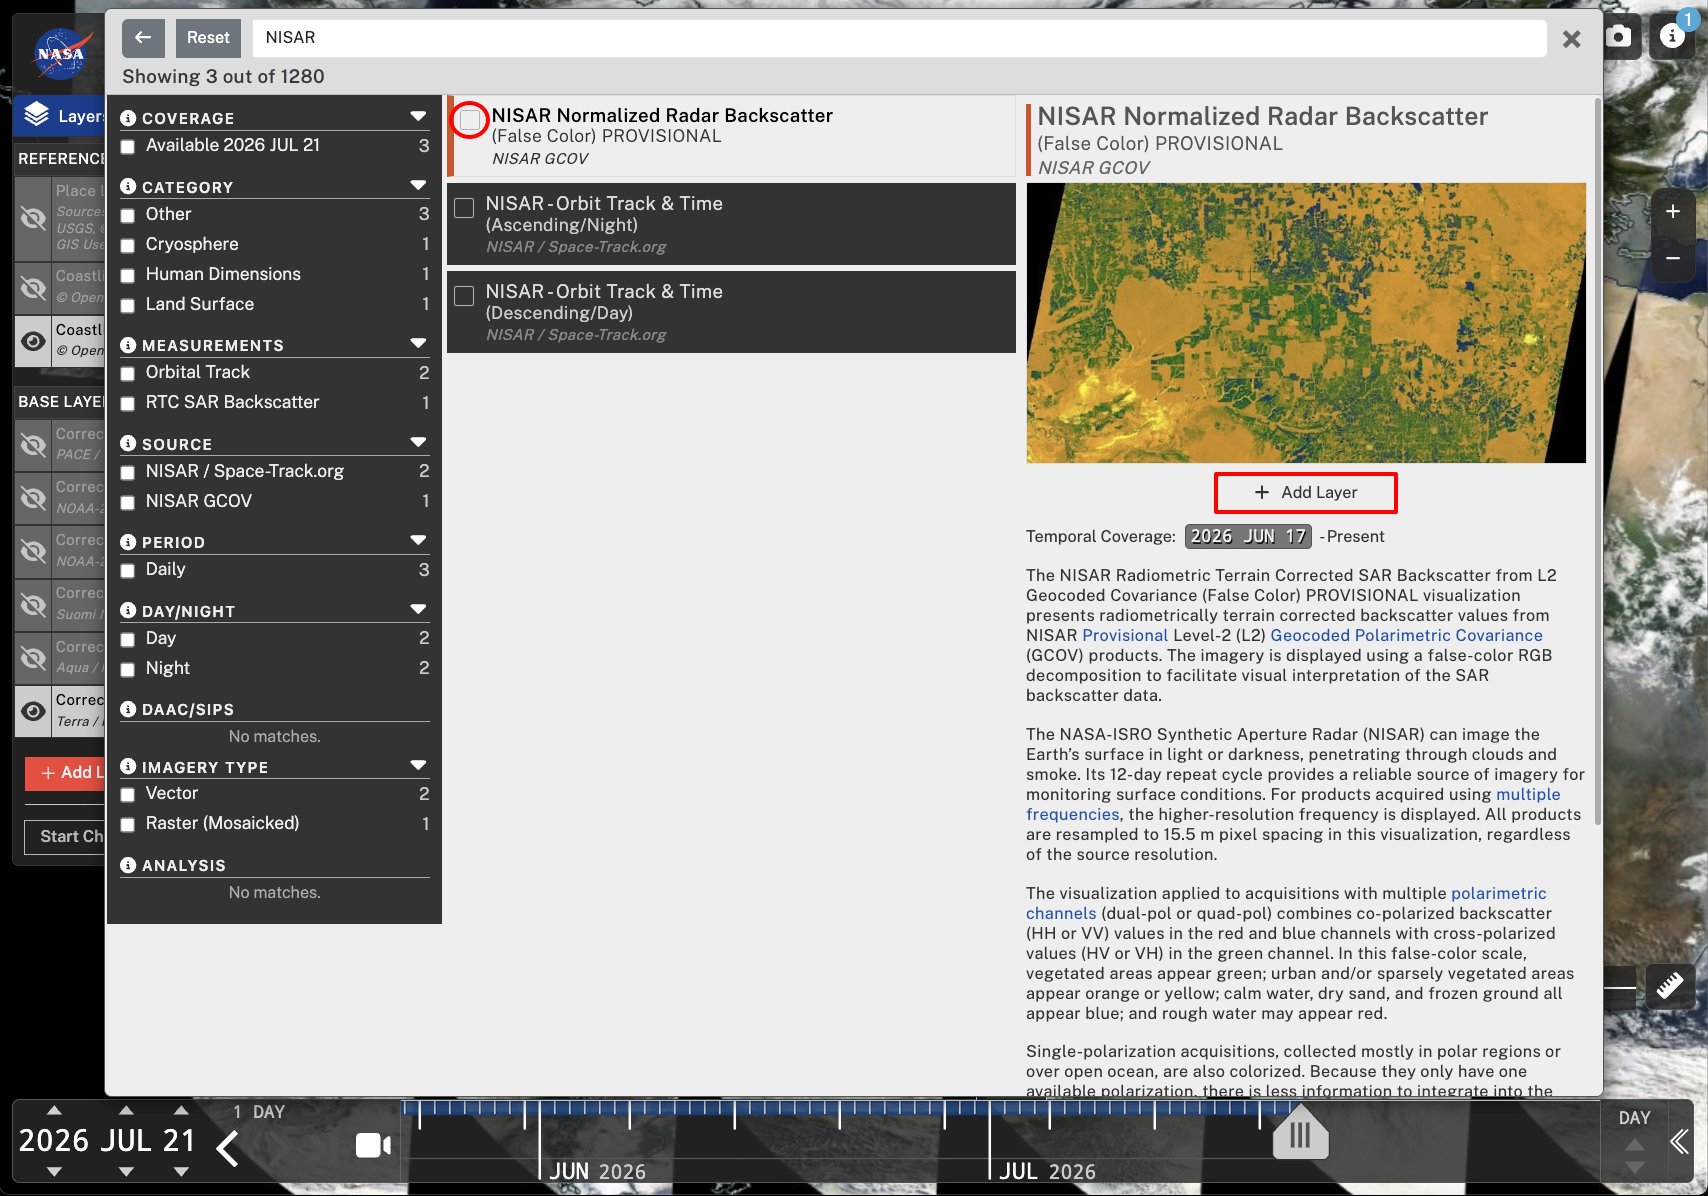Increase year with up arrow
Screen dimensions: 1708x1196
[x=54, y=1110]
